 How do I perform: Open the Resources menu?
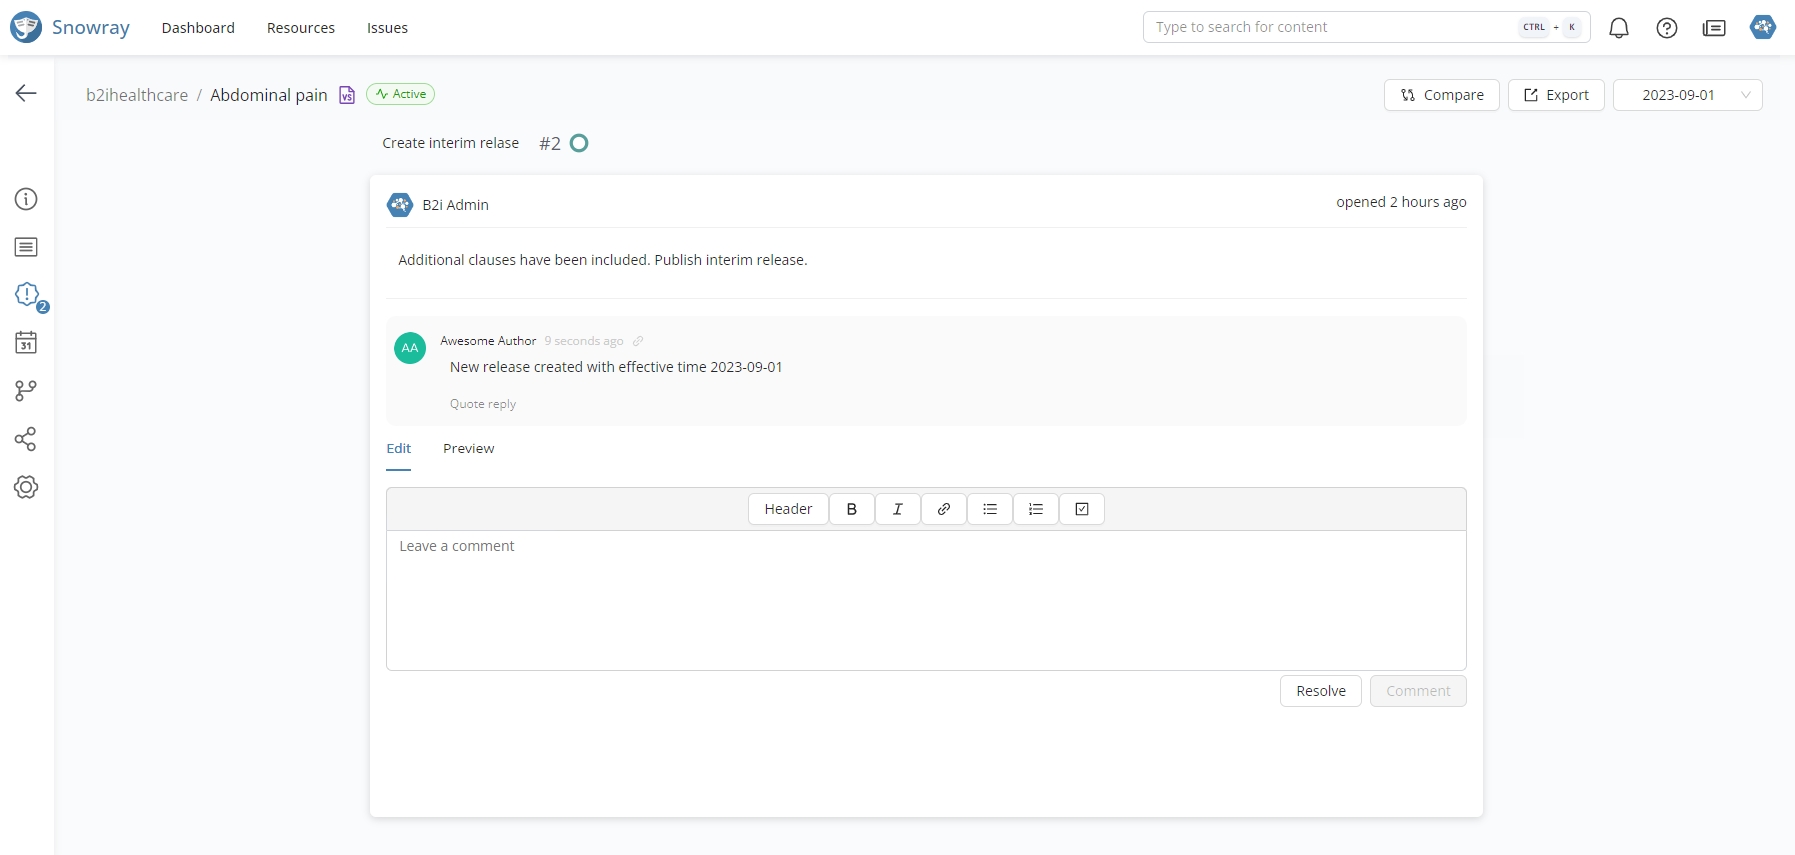tap(301, 28)
